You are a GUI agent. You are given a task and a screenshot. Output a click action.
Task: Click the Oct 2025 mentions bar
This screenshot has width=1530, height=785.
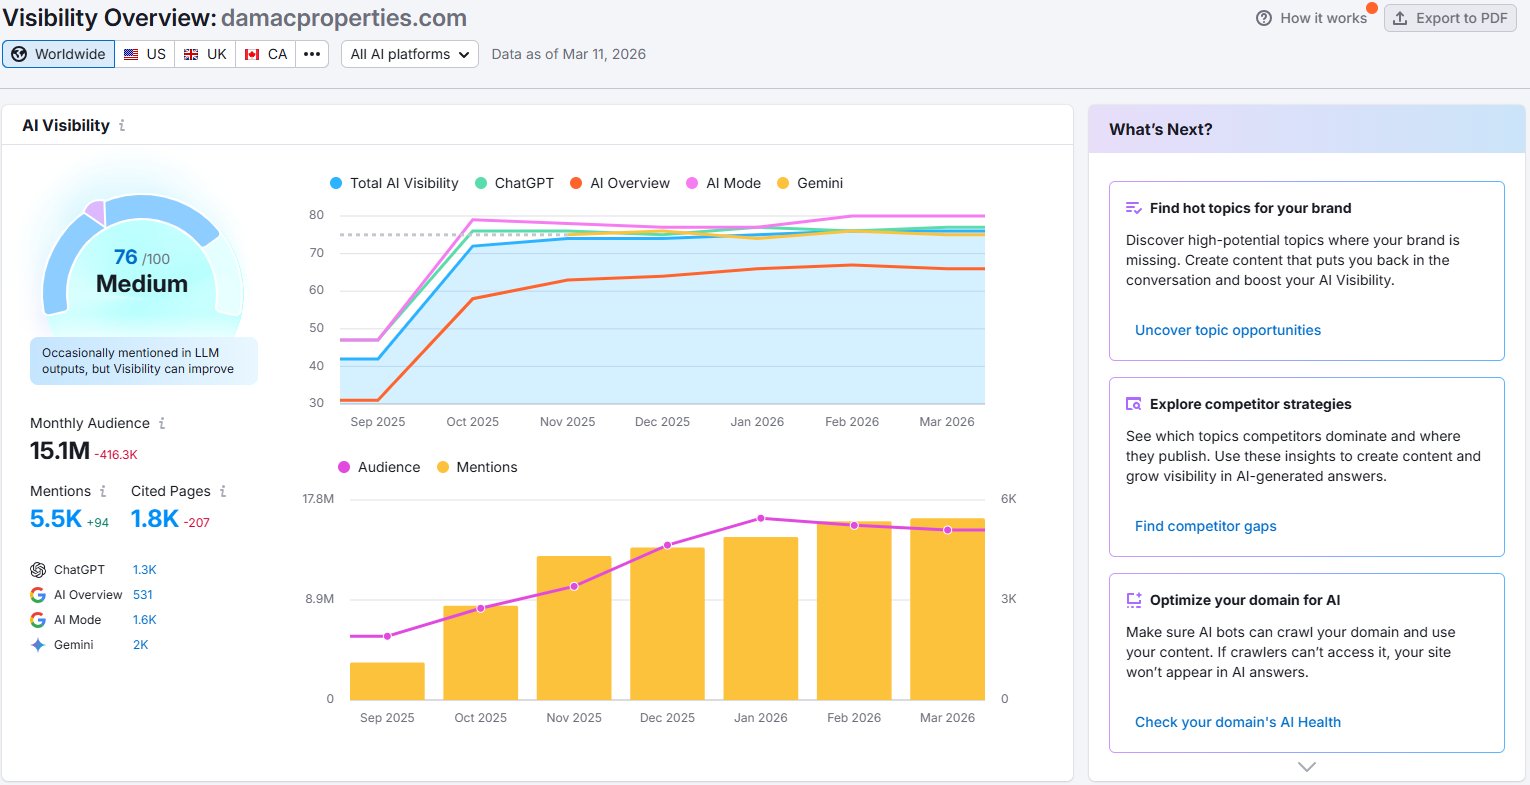tap(481, 653)
